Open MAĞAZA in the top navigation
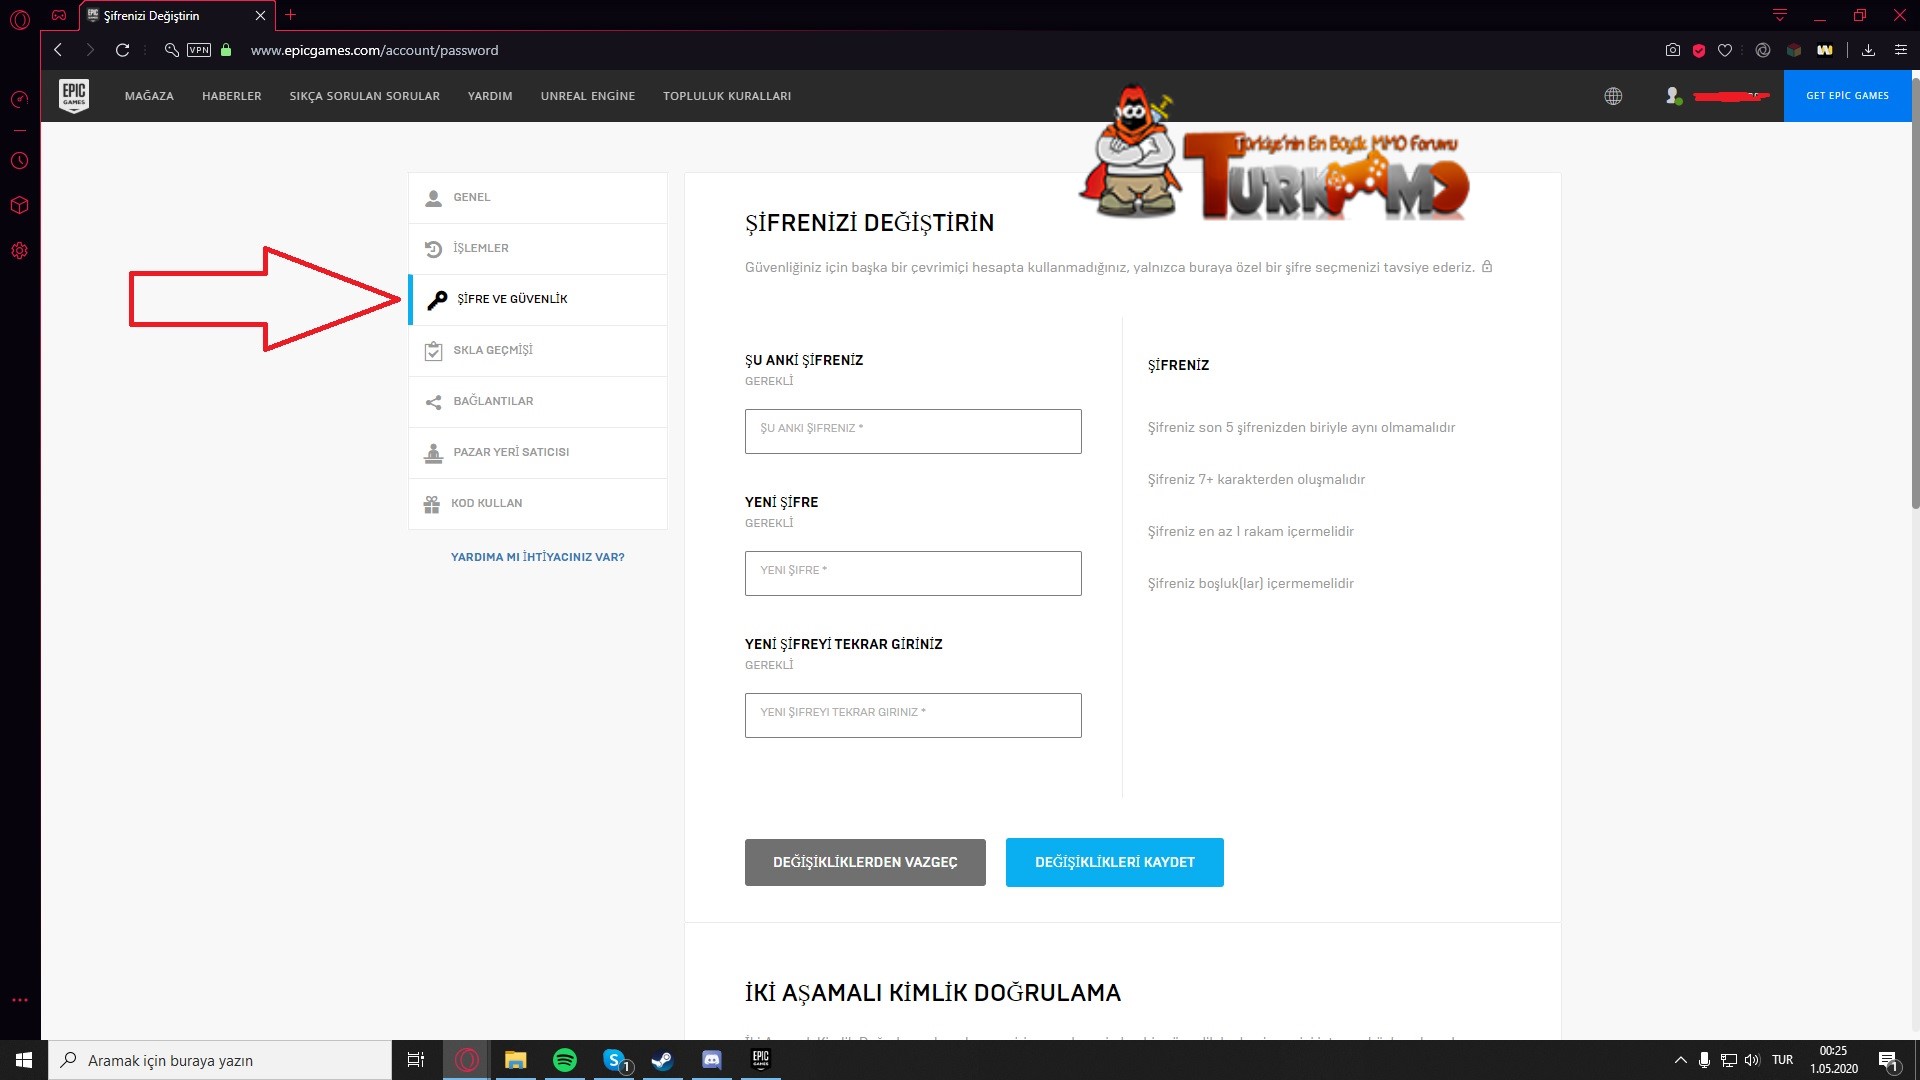 [149, 96]
